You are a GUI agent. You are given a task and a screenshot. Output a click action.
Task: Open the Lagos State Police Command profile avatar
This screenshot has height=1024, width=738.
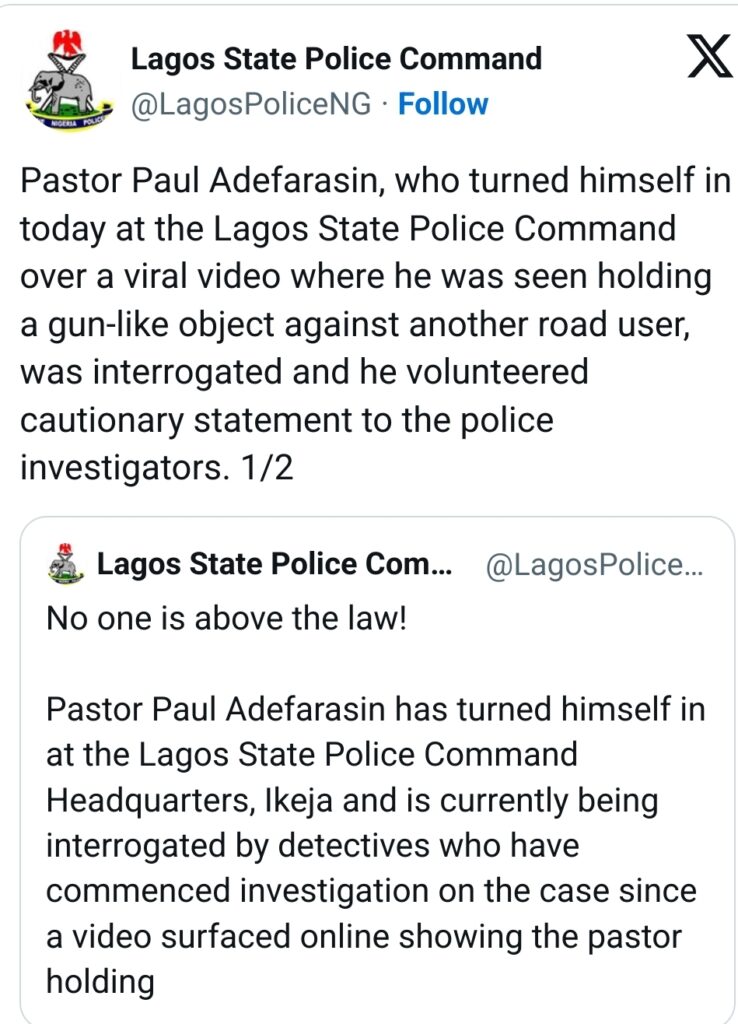click(68, 80)
